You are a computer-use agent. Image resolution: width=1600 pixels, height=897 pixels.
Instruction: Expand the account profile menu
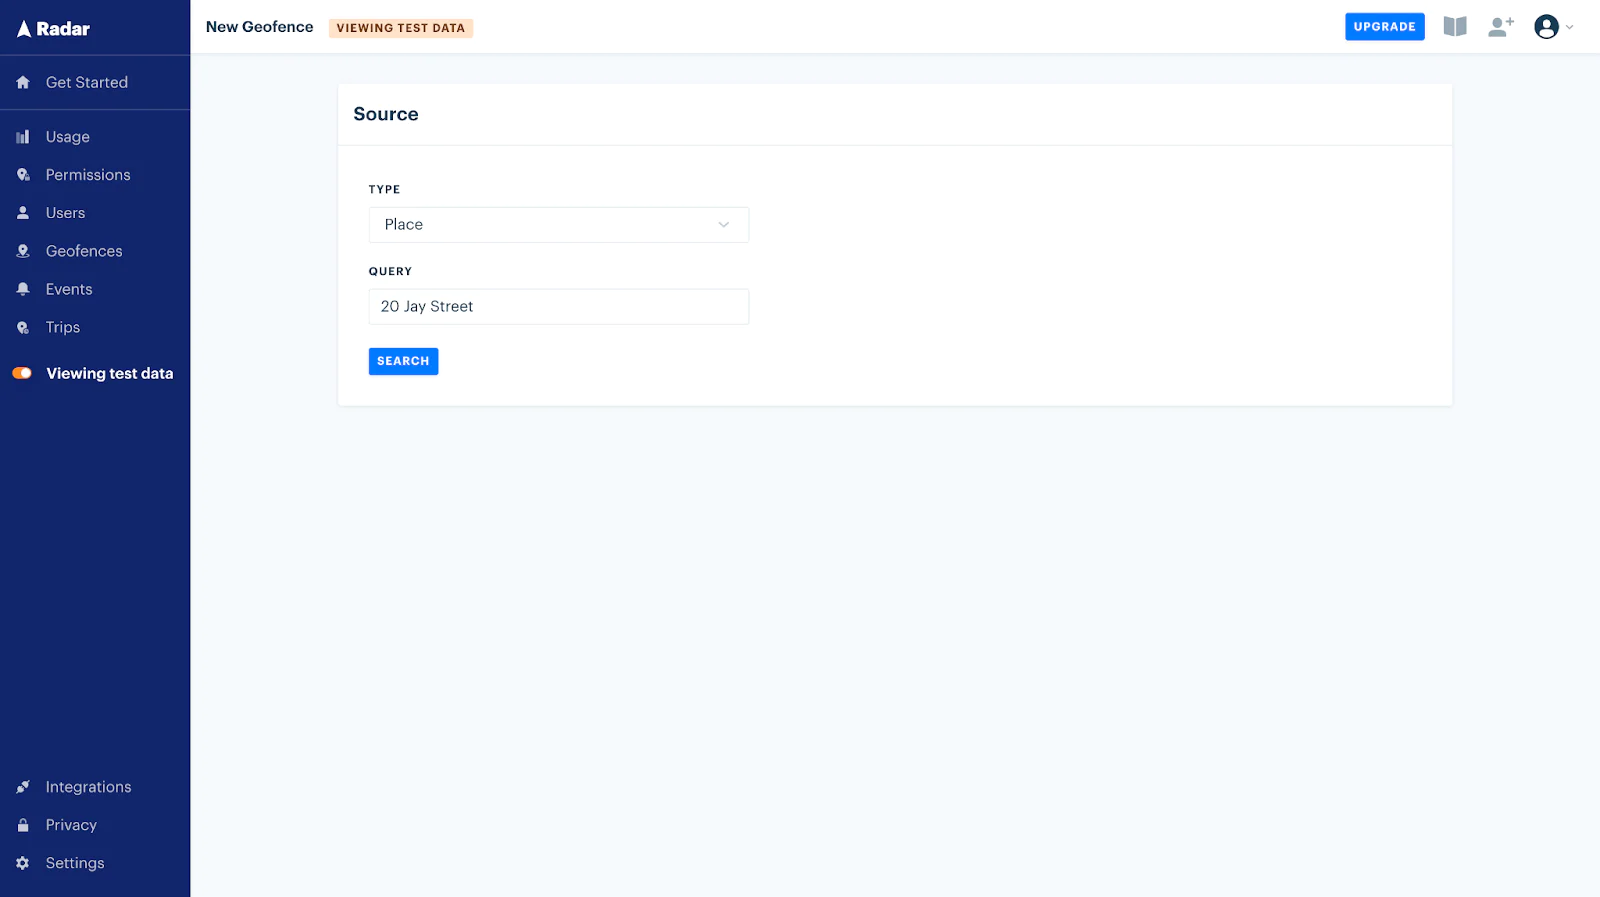click(1553, 27)
